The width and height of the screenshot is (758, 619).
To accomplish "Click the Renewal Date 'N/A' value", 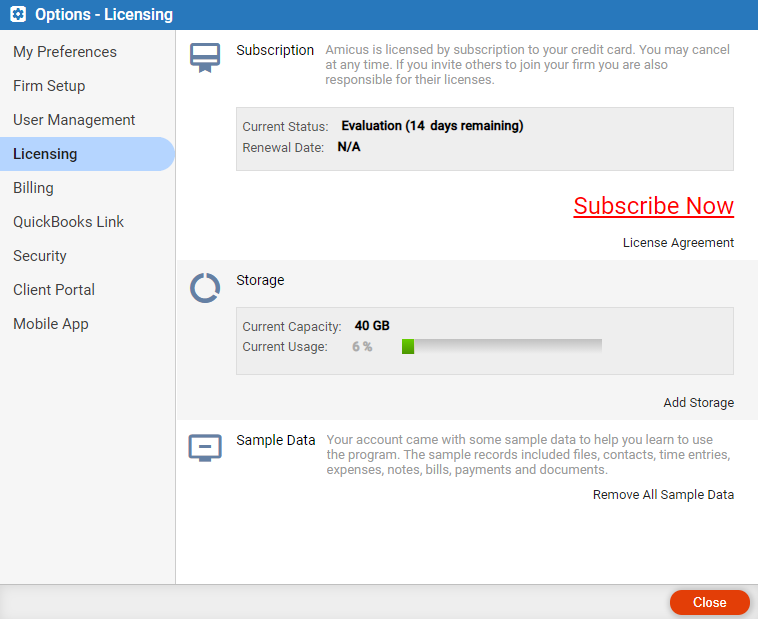I will 349,147.
